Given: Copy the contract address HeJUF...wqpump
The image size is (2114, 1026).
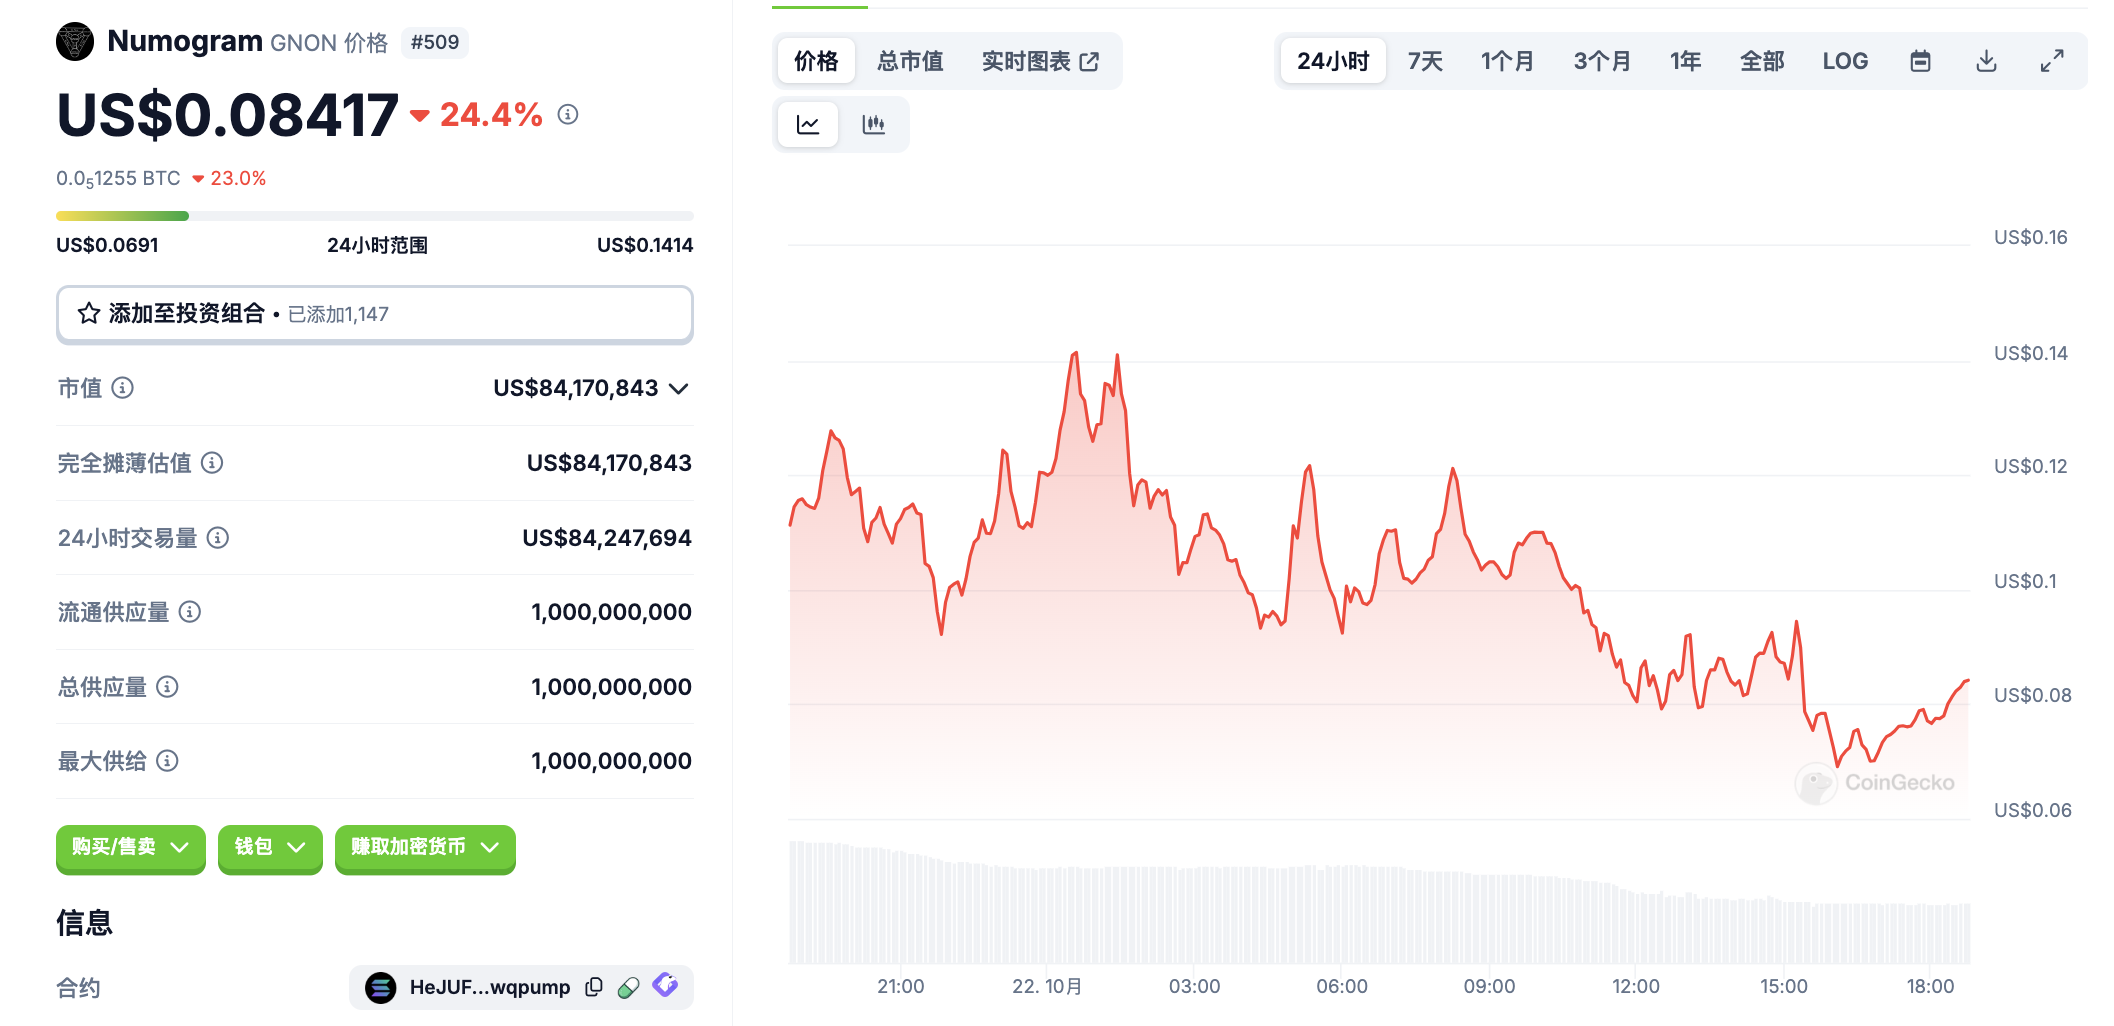Looking at the screenshot, I should coord(594,987).
